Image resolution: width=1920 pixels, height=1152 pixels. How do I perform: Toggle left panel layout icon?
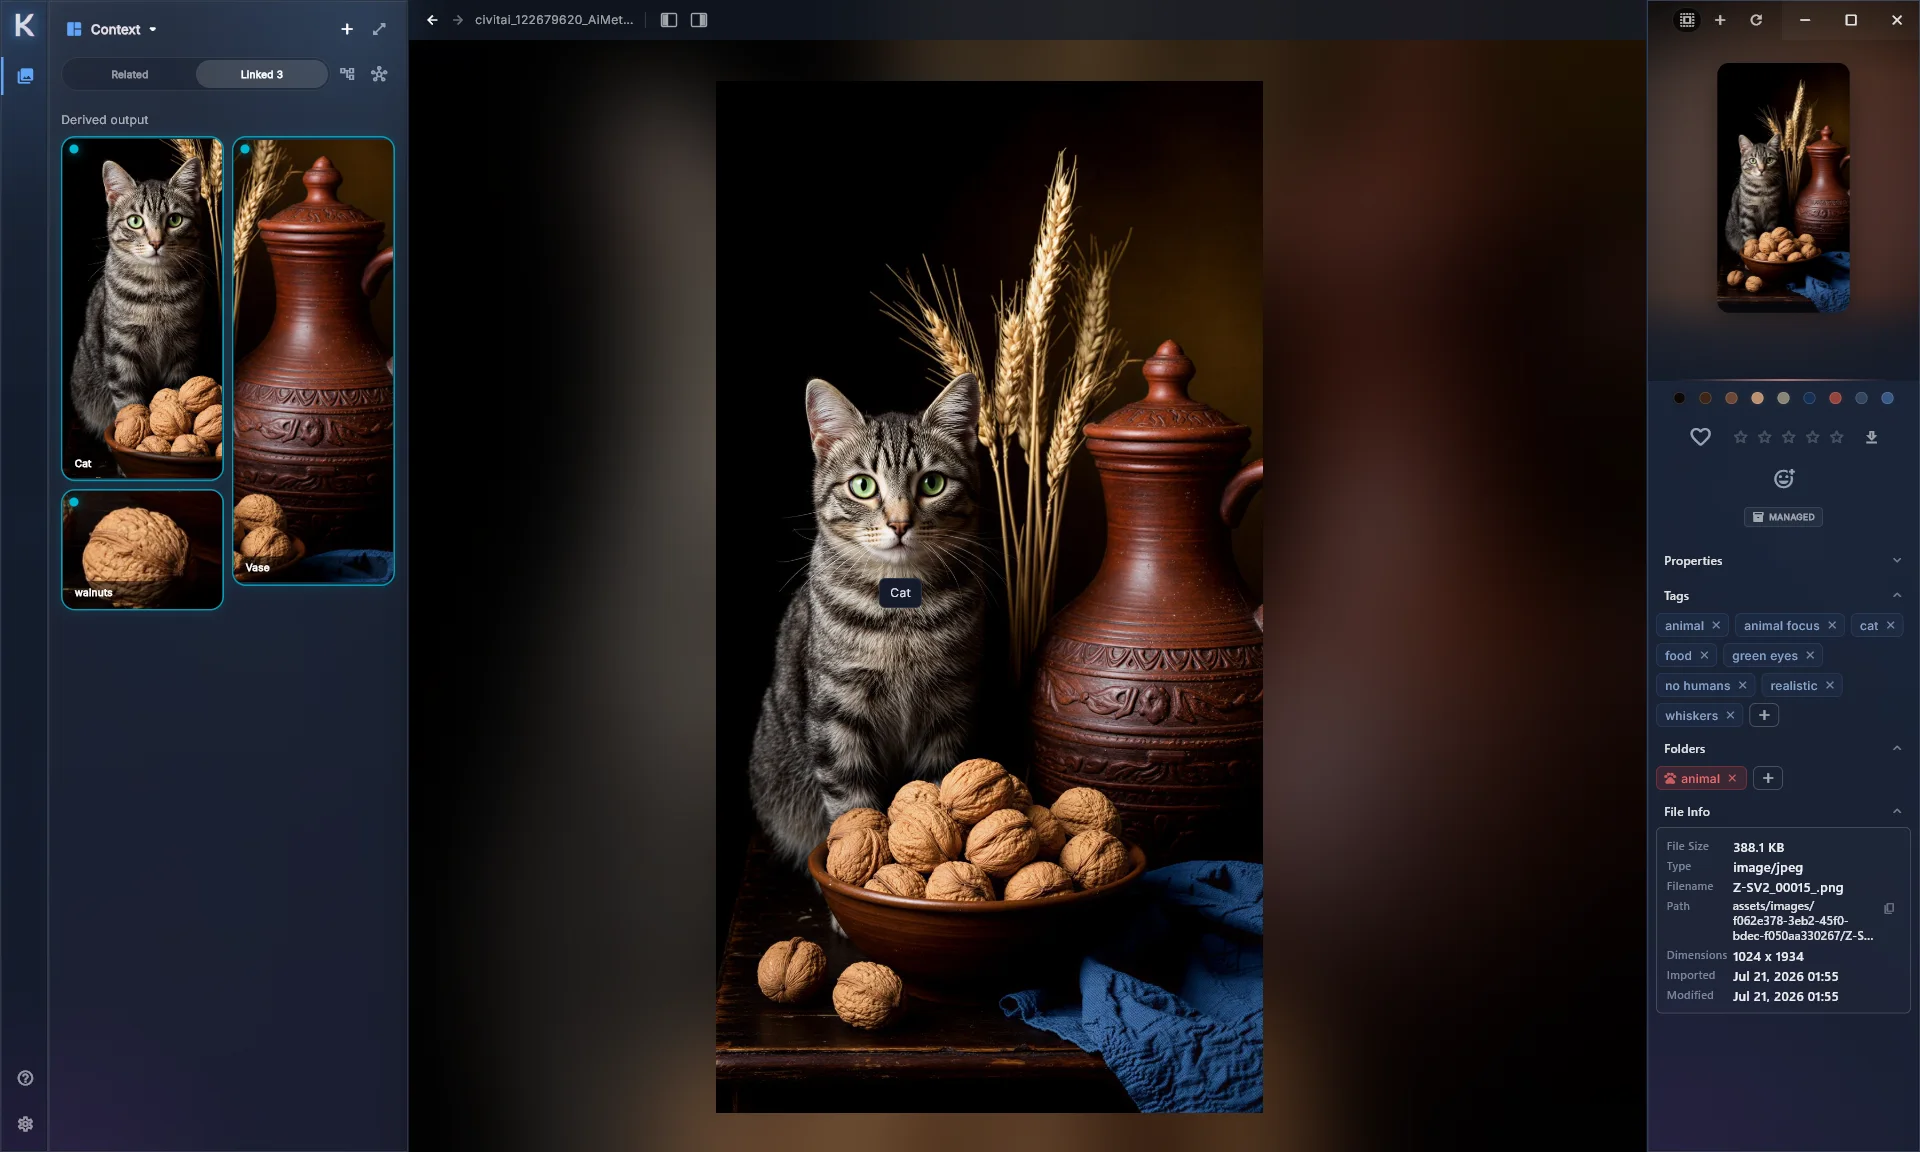coord(669,20)
